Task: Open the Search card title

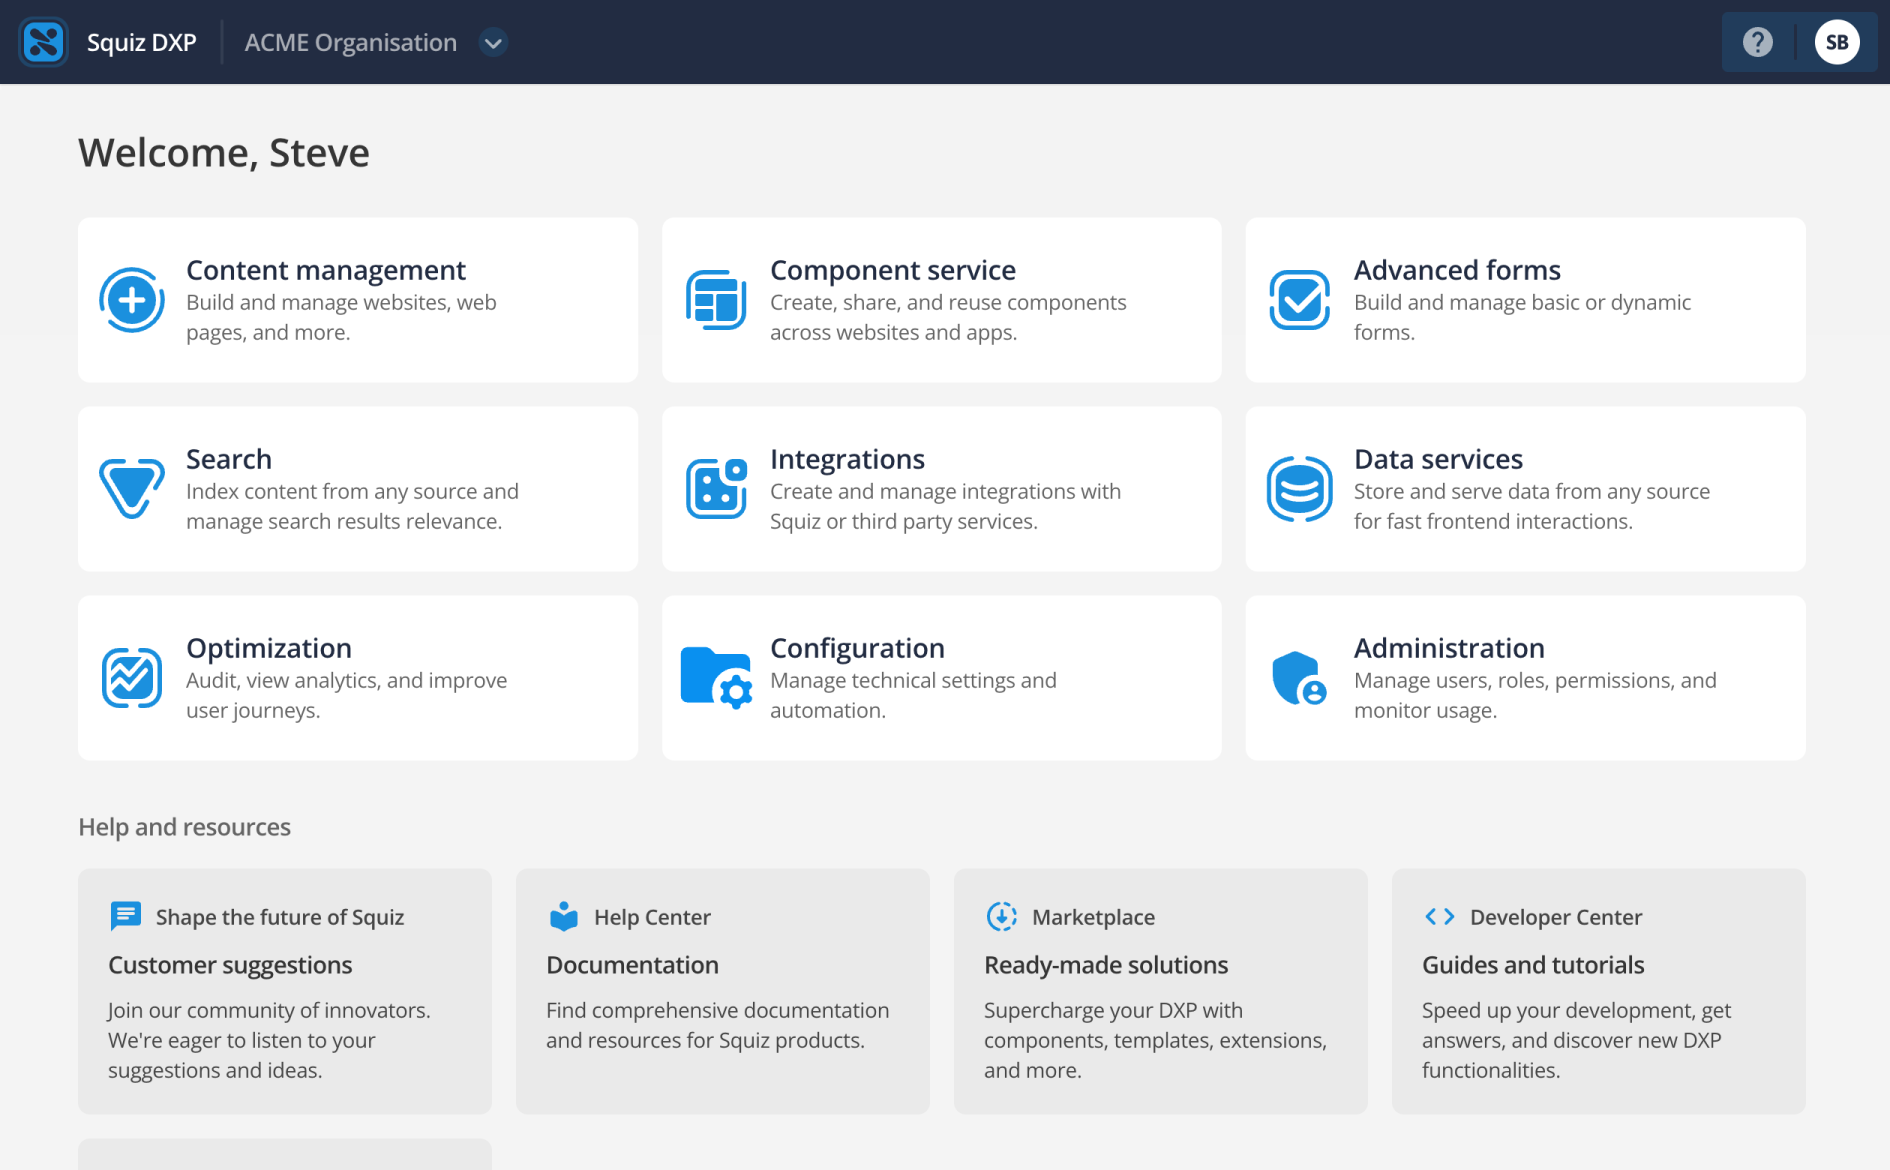Action: [x=229, y=459]
